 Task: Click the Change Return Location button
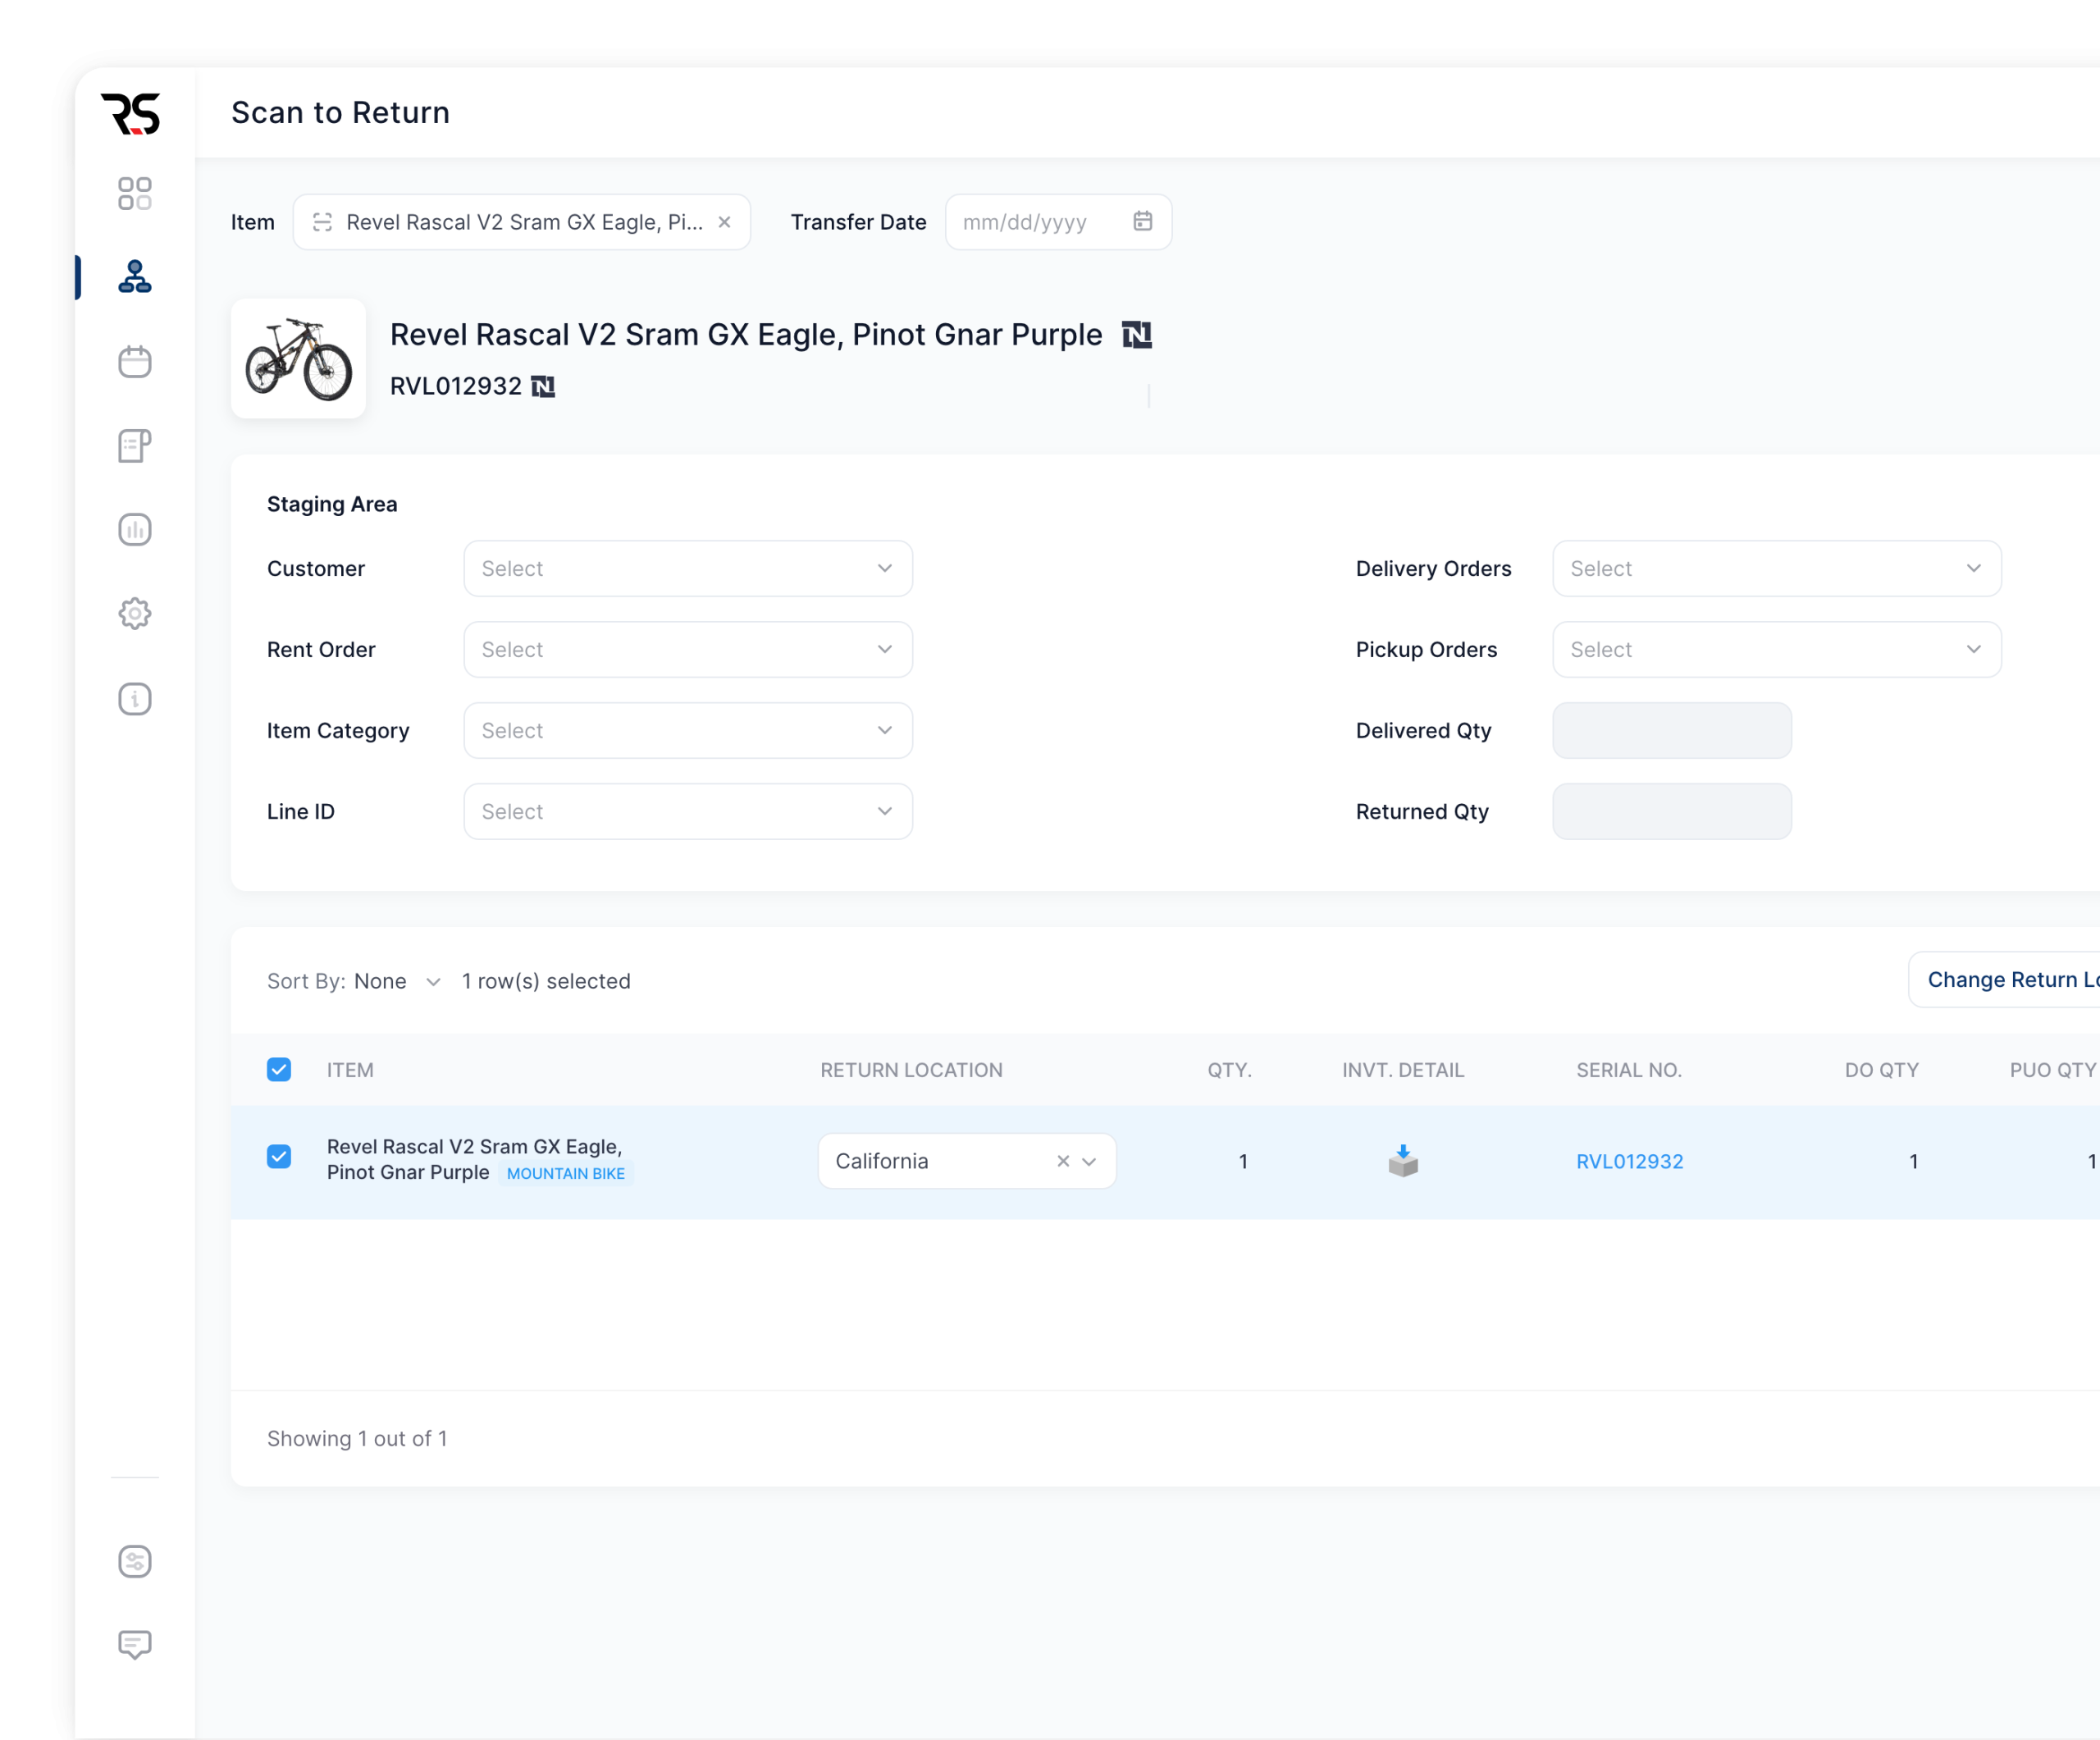[2004, 979]
